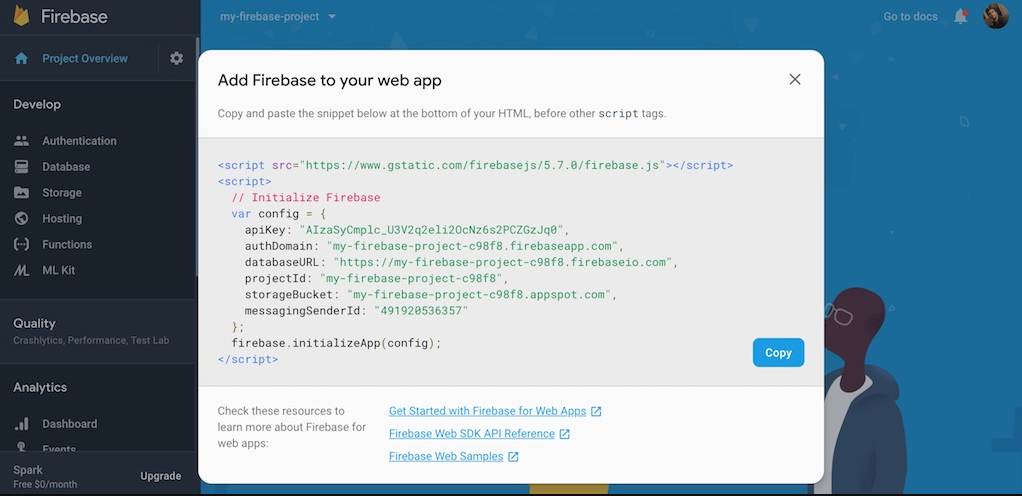Open Project Overview home icon

[22, 59]
